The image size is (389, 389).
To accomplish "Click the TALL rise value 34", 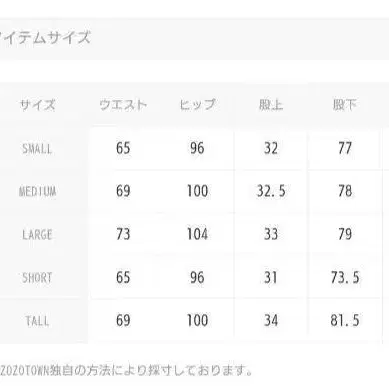I will [271, 320].
